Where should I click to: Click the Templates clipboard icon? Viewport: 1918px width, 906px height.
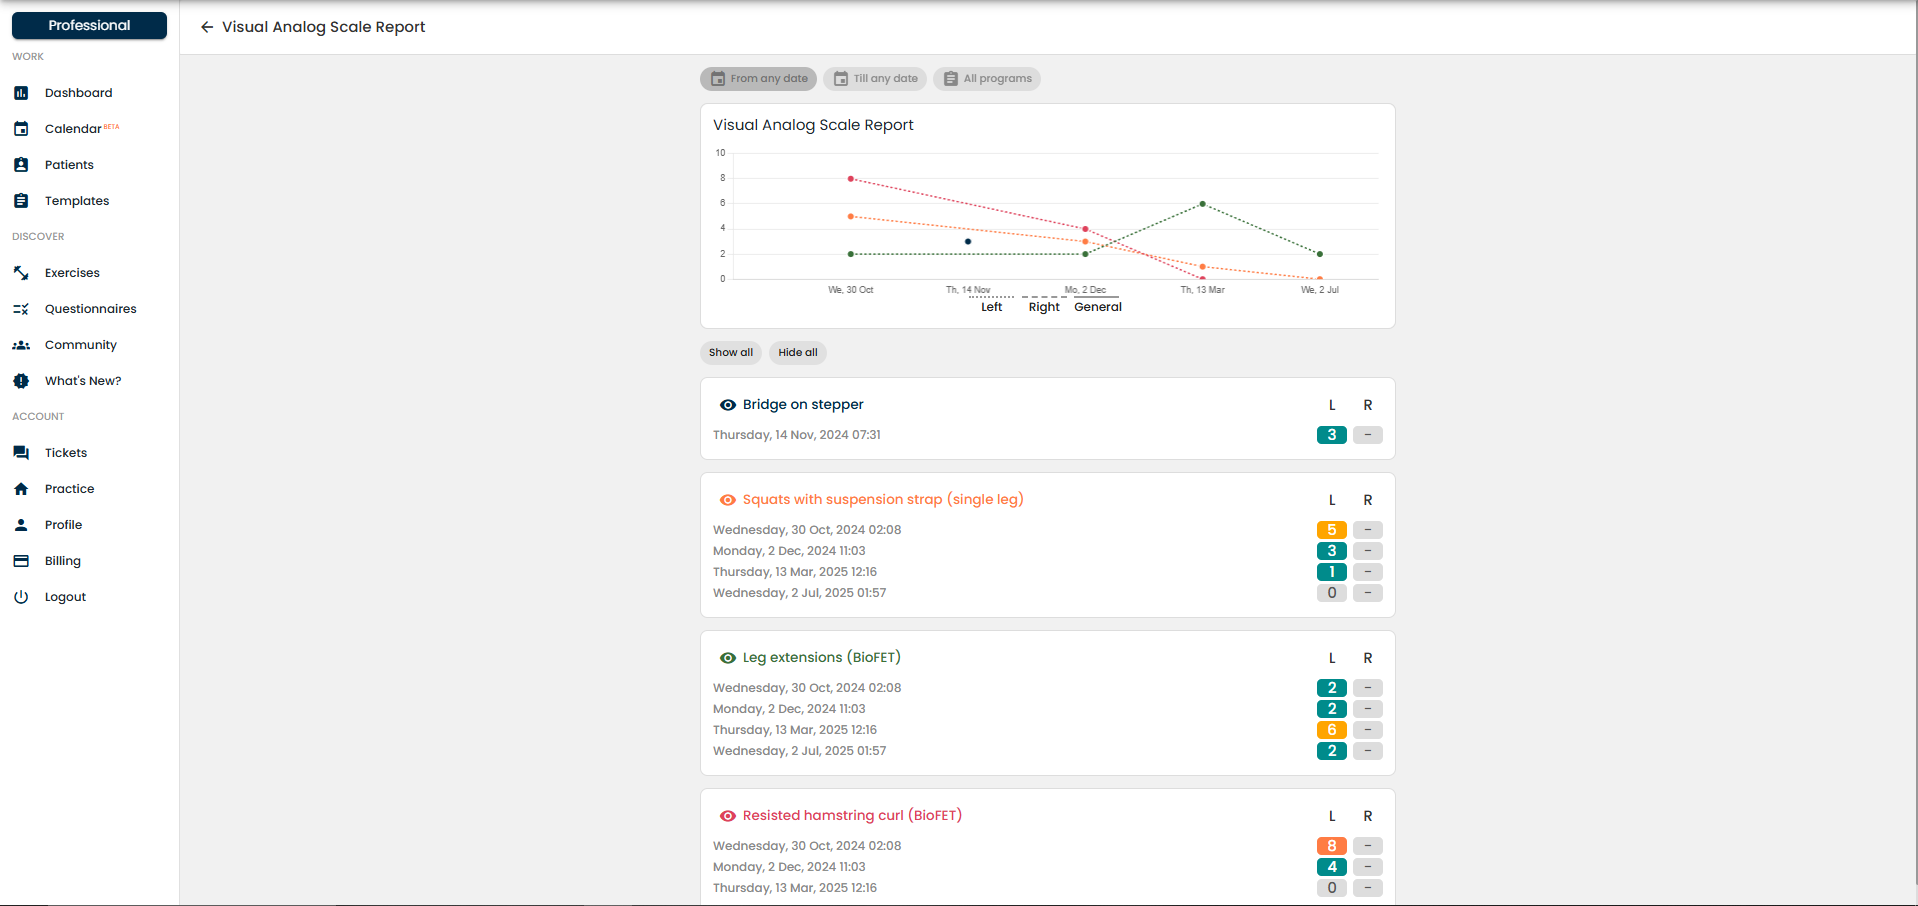pyautogui.click(x=21, y=201)
